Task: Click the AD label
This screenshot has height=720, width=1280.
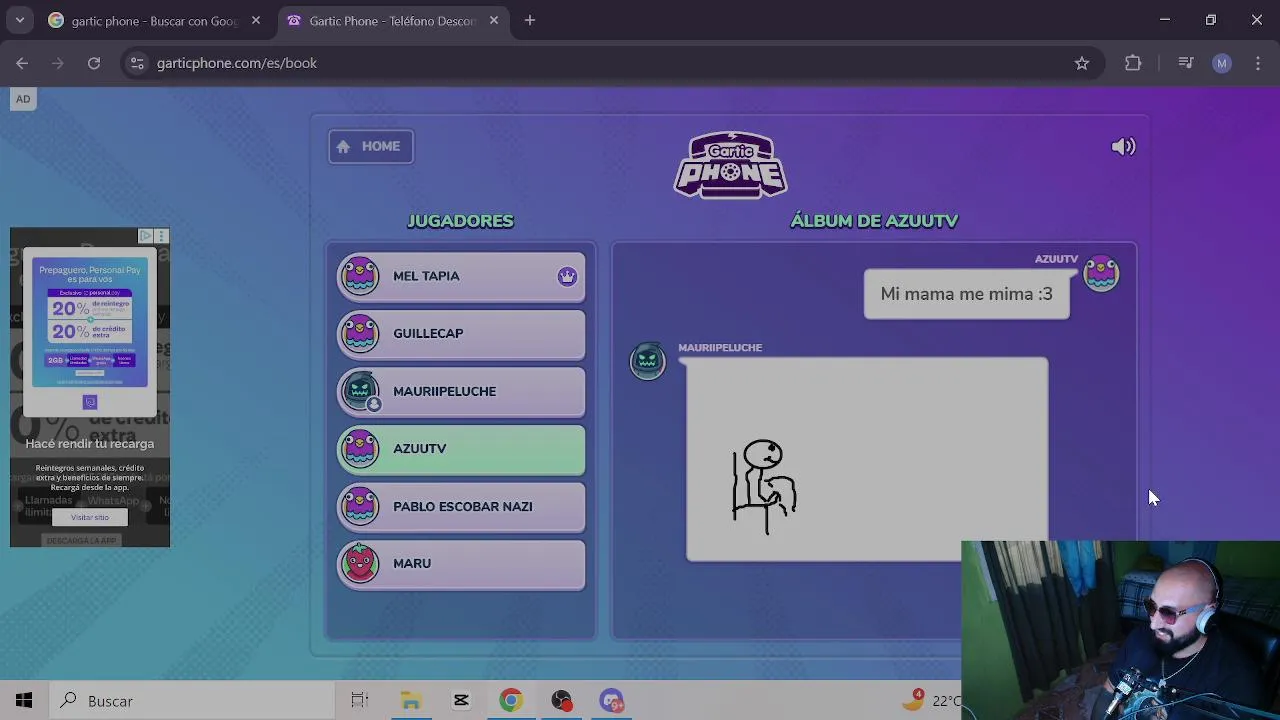Action: tap(23, 99)
